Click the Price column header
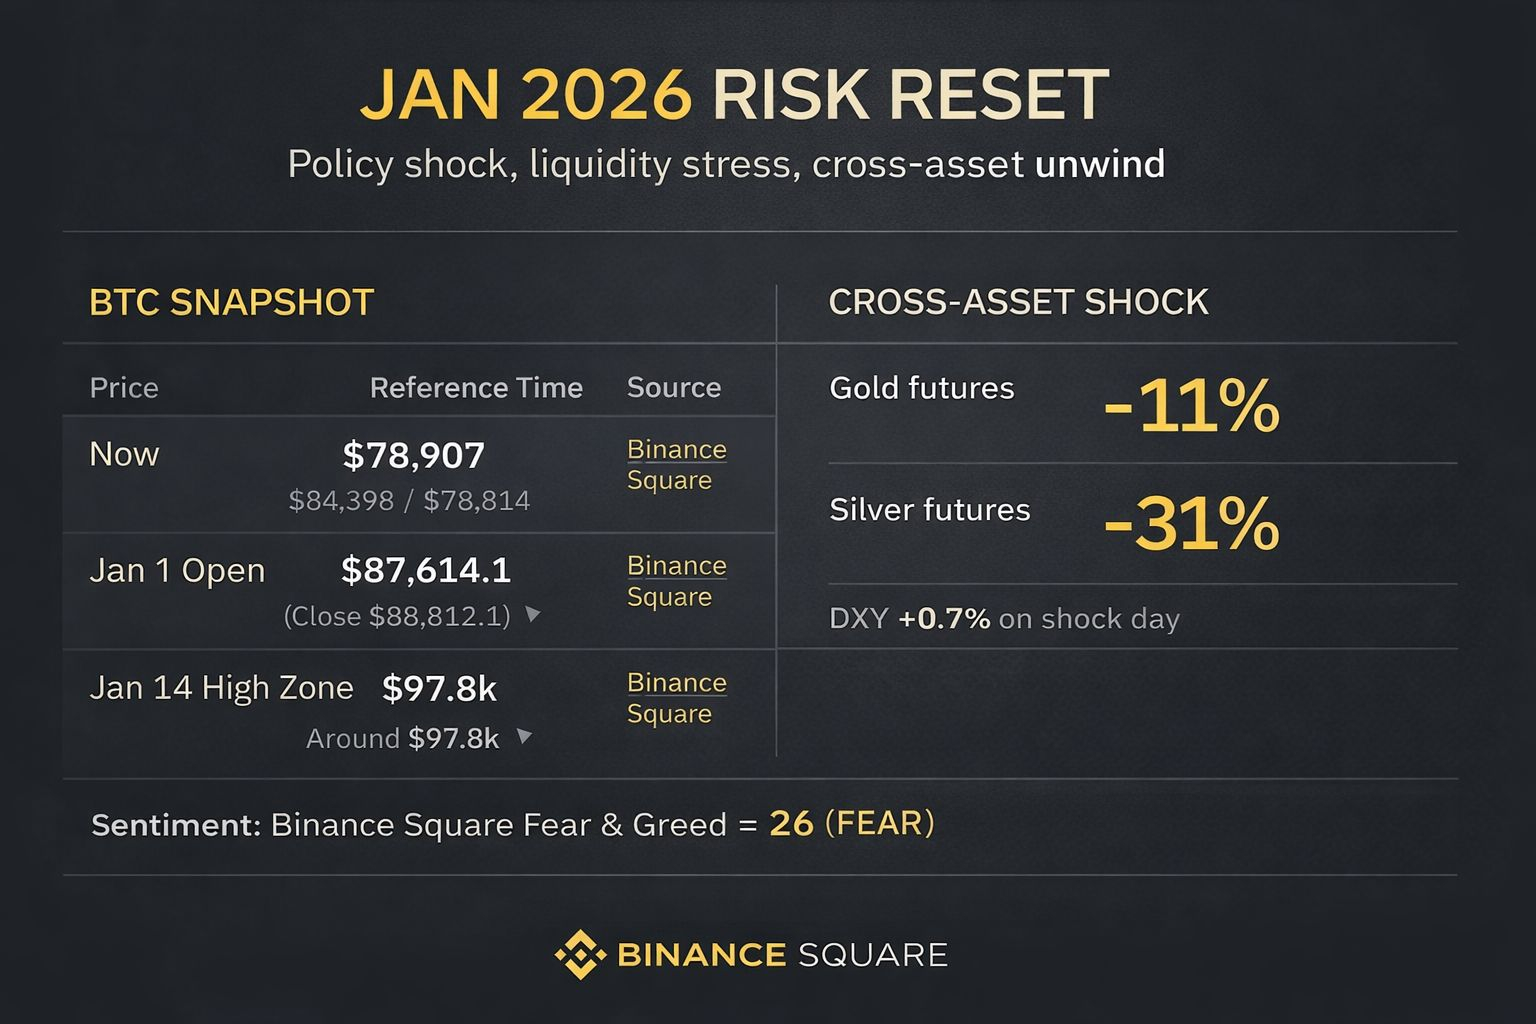This screenshot has height=1024, width=1536. (124, 388)
